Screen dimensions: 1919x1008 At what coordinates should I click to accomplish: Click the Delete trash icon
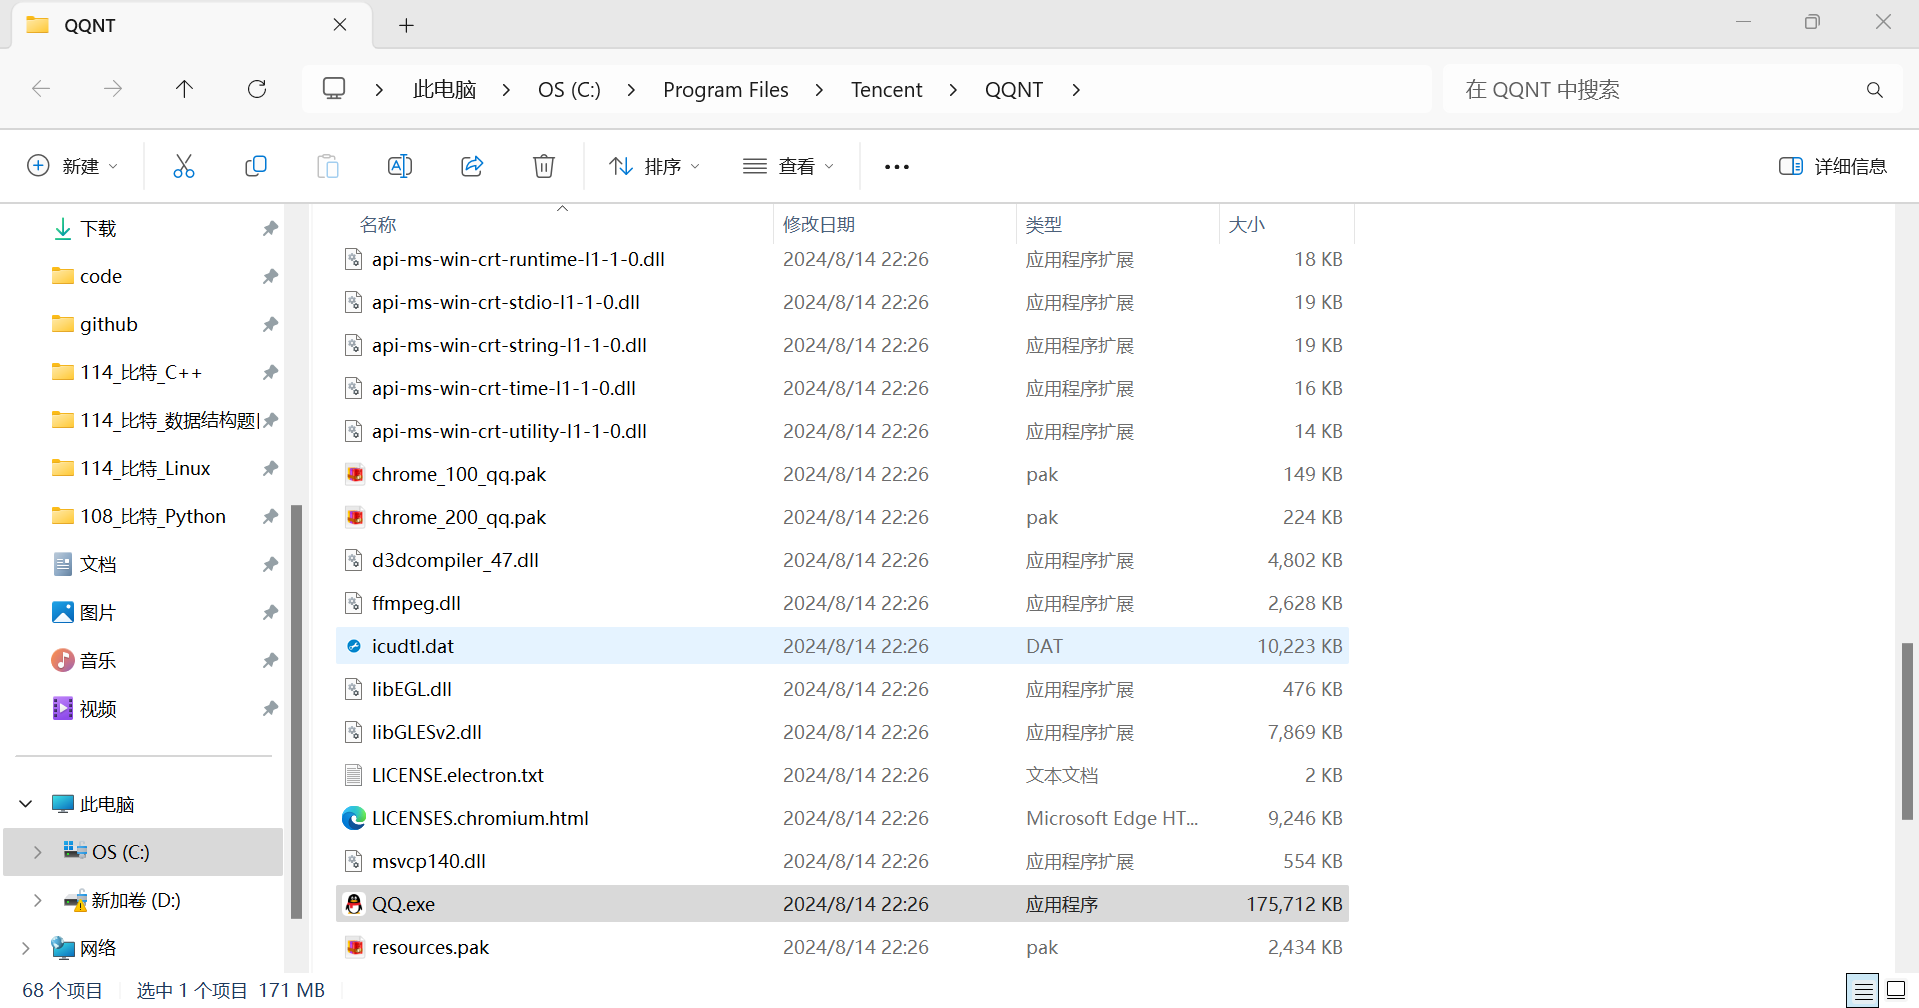(x=544, y=166)
